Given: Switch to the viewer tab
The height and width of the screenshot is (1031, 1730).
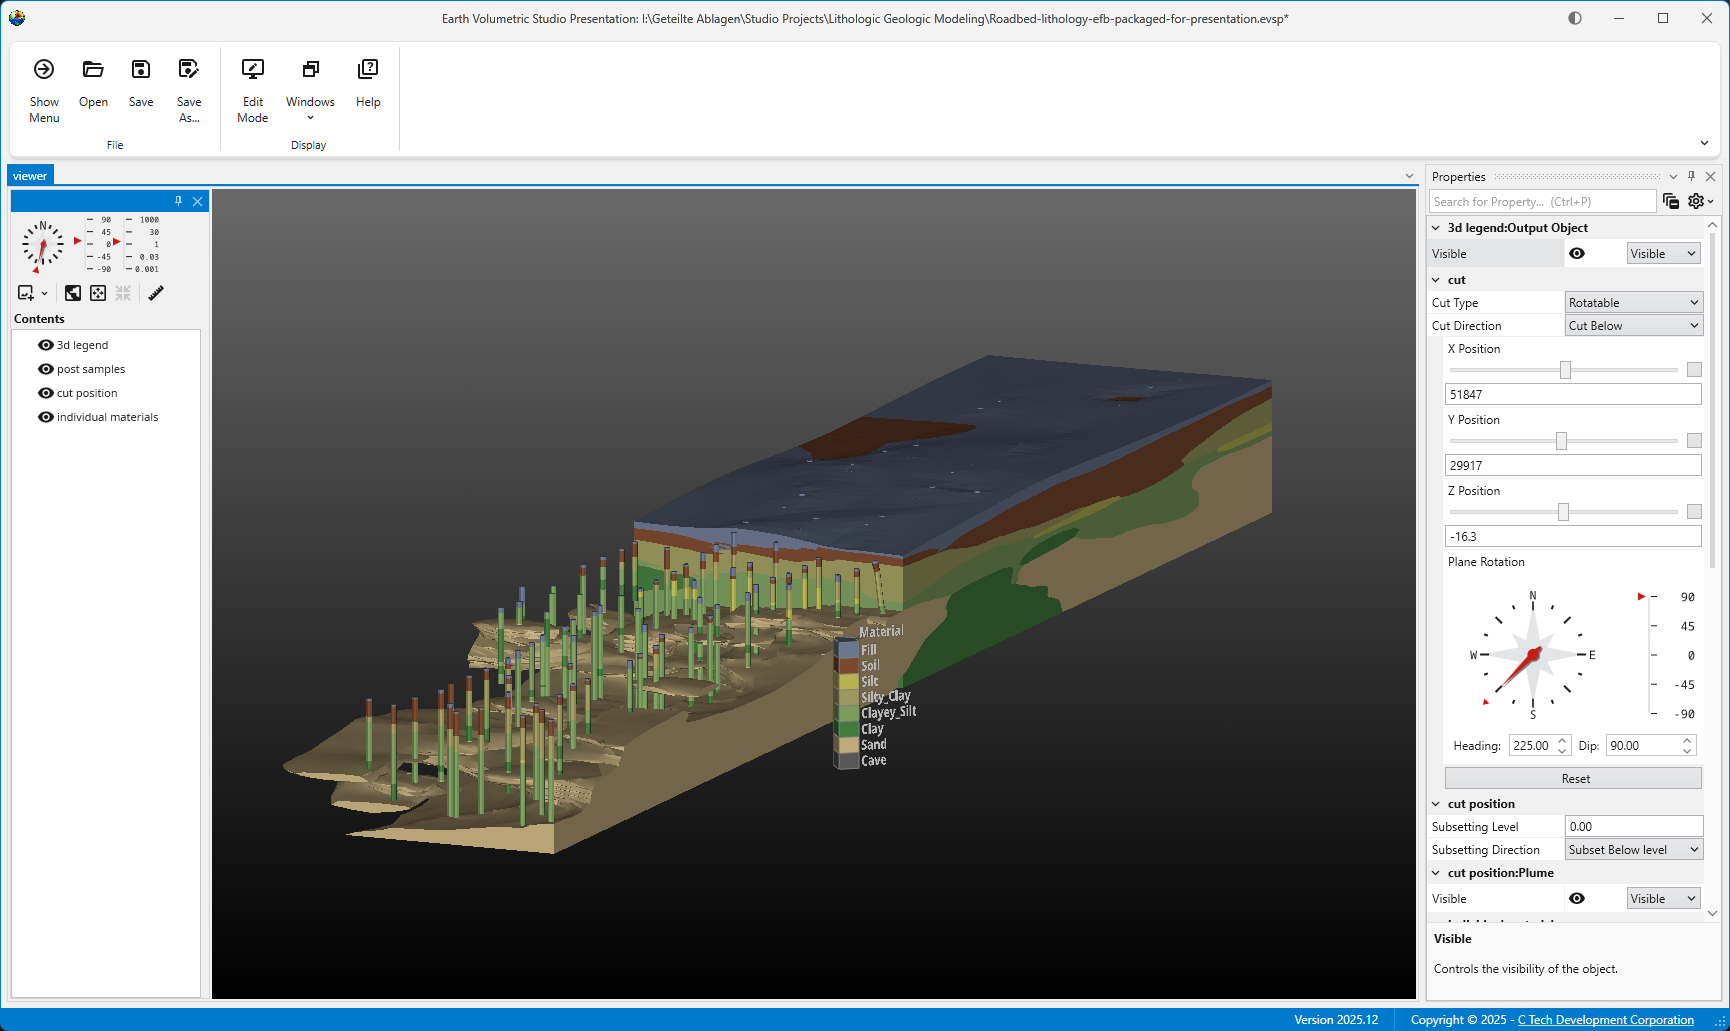Looking at the screenshot, I should pyautogui.click(x=30, y=175).
